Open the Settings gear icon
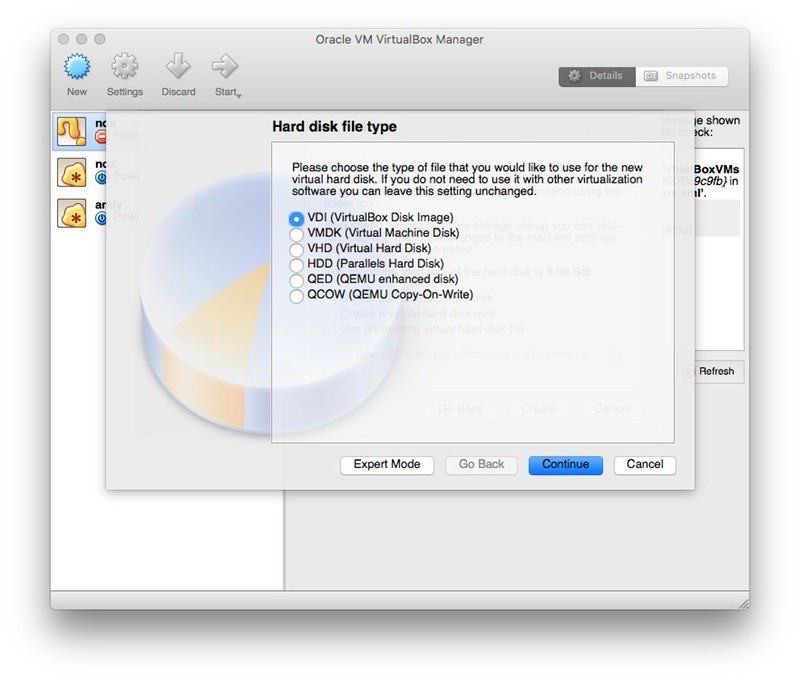The image size is (800, 682). 124,66
